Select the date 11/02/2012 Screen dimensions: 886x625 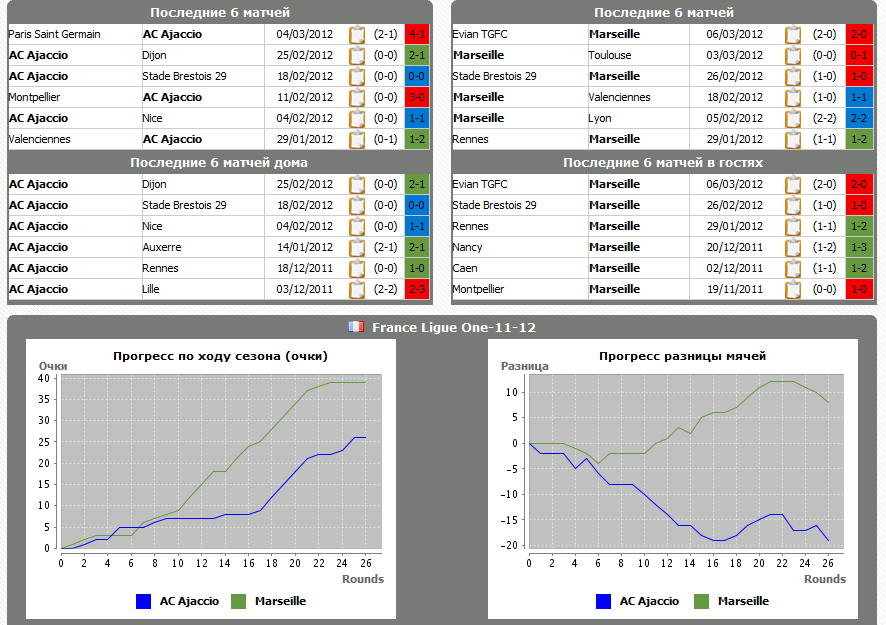(x=305, y=97)
